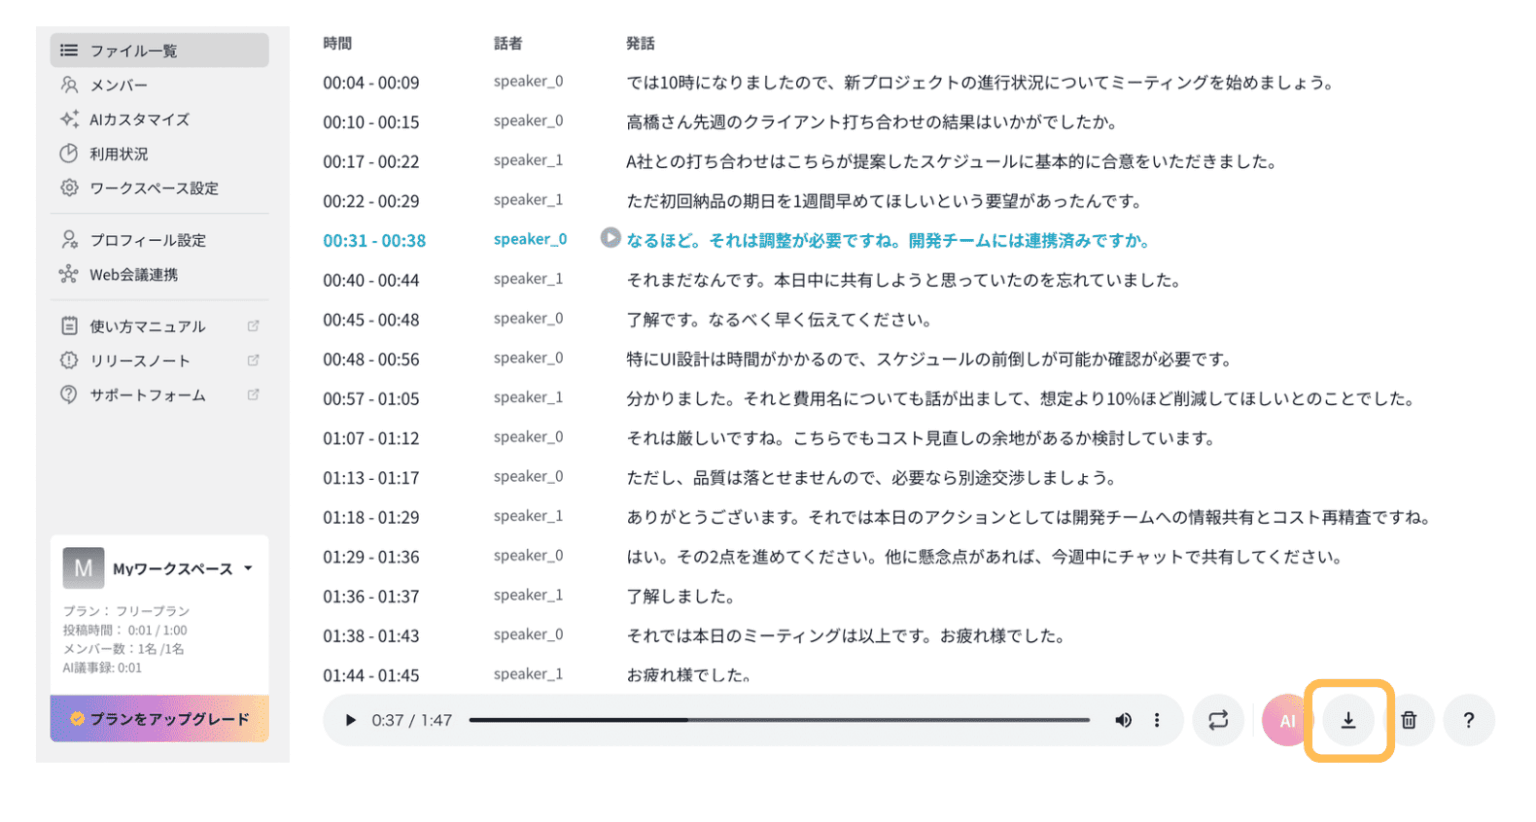Click the pink AI button
Viewport: 1536px width, 822px height.
pyautogui.click(x=1287, y=720)
